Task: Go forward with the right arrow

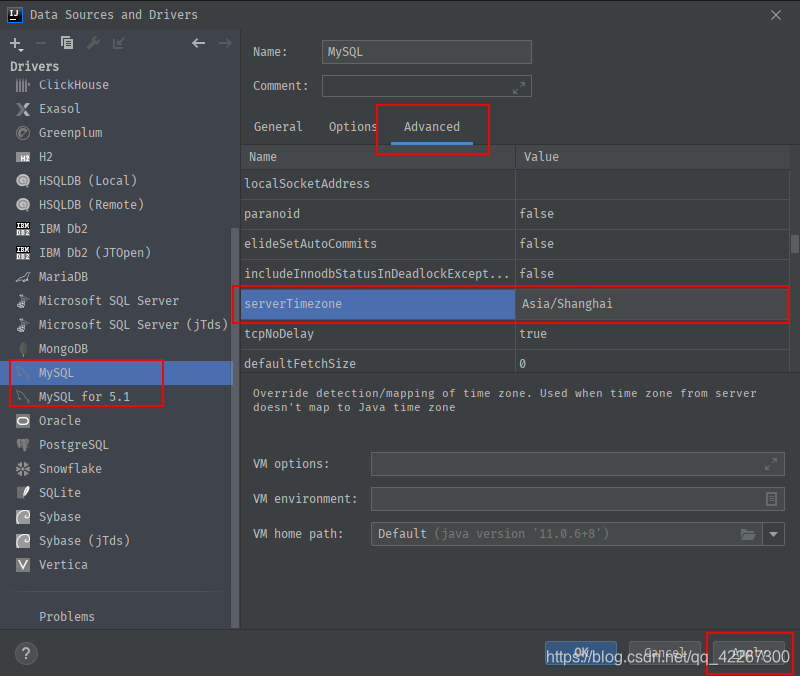Action: pyautogui.click(x=225, y=43)
